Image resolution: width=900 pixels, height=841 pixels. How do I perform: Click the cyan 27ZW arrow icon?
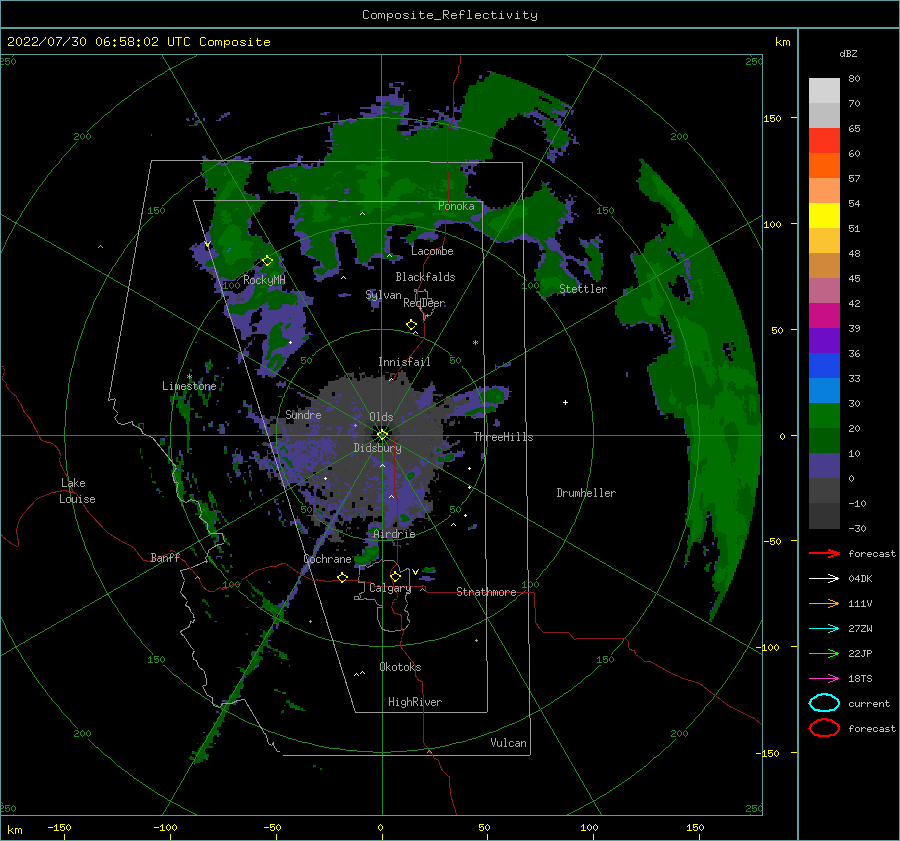click(x=824, y=629)
